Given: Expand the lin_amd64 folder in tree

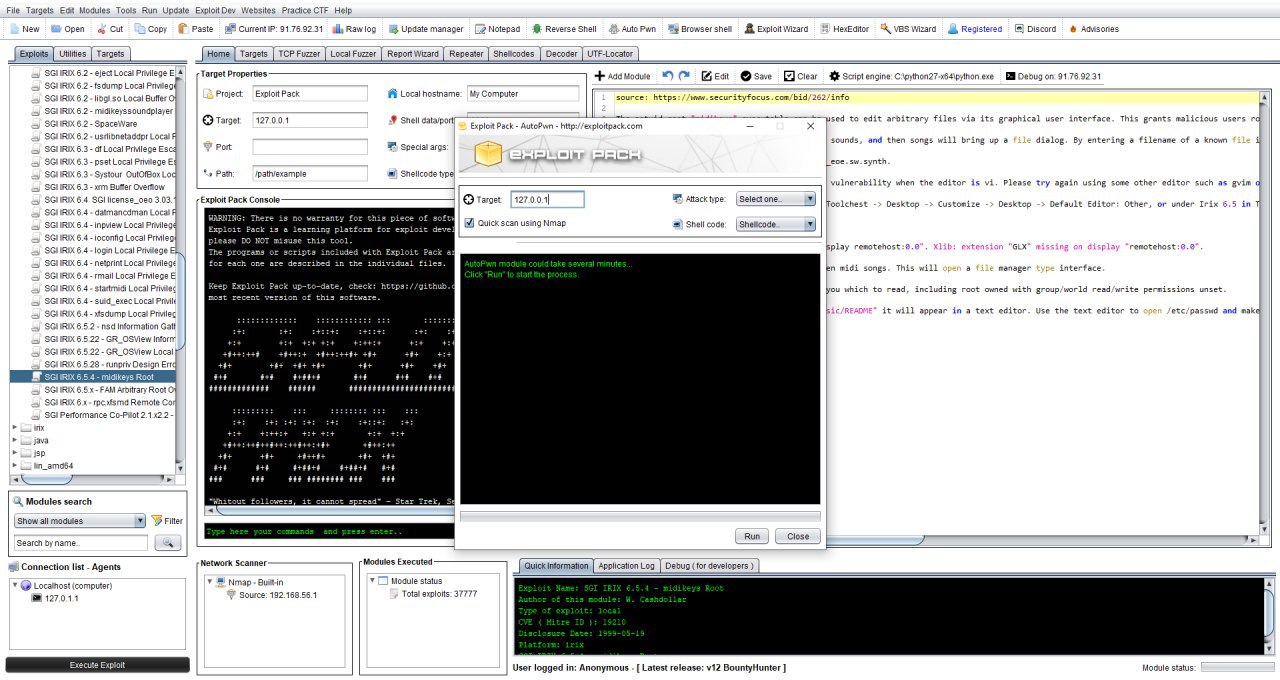Looking at the screenshot, I should click(x=15, y=465).
